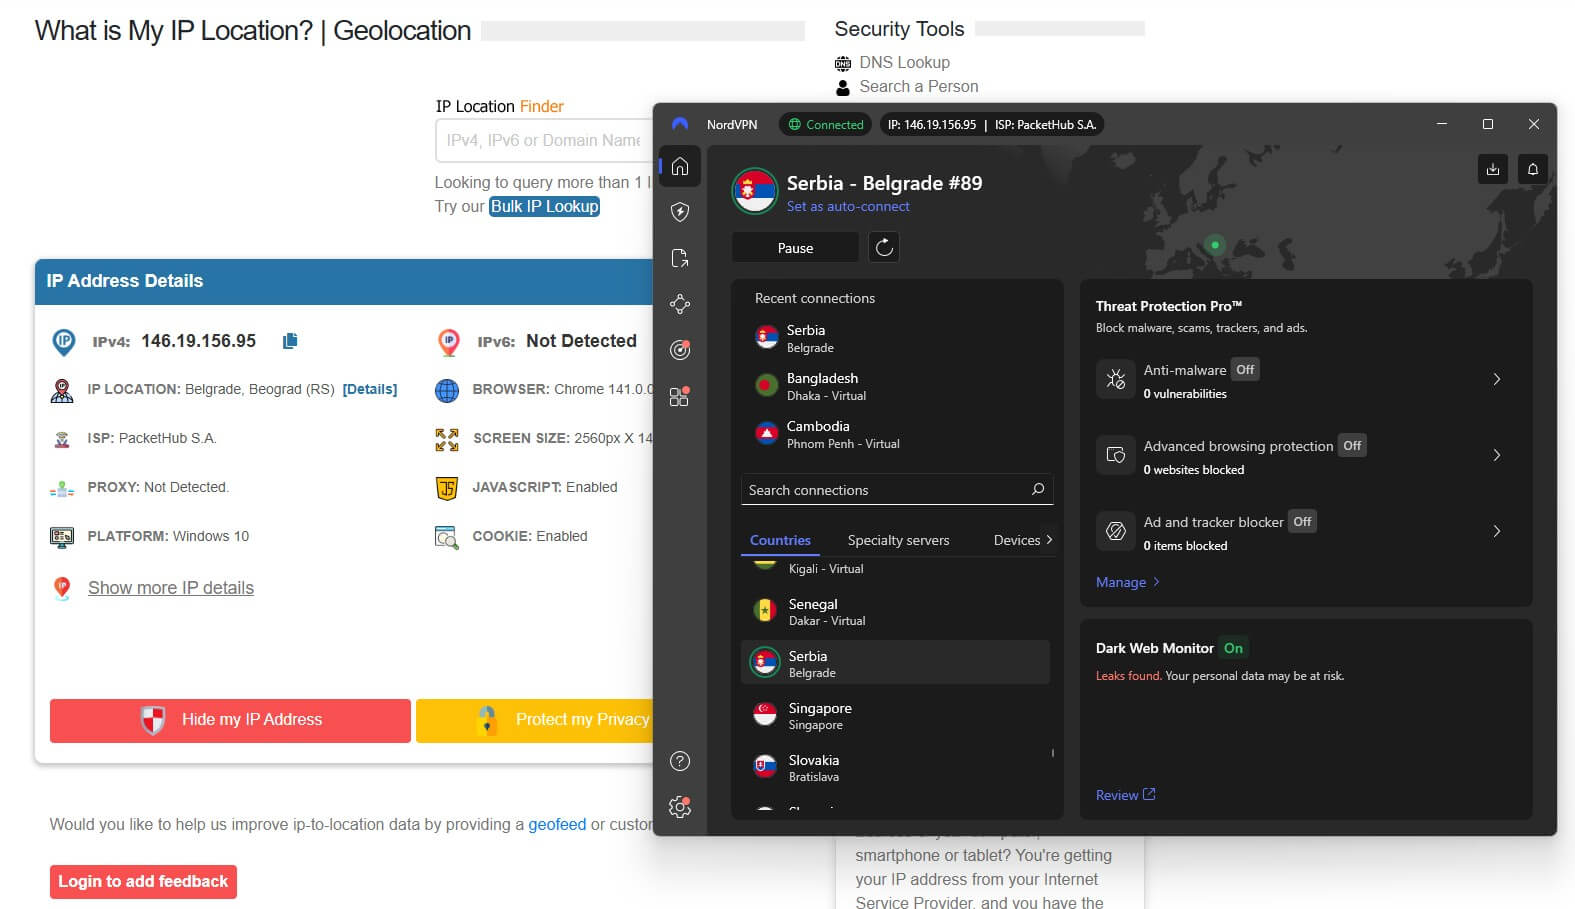Open geofeed link
This screenshot has width=1575, height=909.
click(557, 824)
